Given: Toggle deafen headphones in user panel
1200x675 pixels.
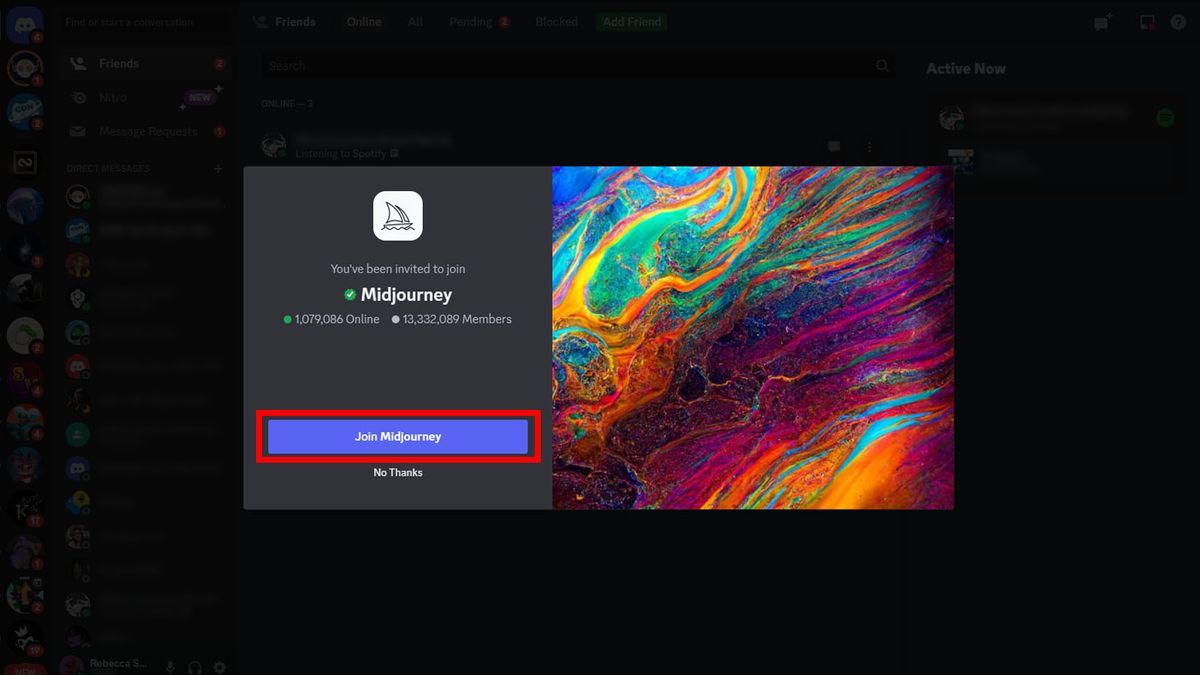Looking at the screenshot, I should click(195, 667).
